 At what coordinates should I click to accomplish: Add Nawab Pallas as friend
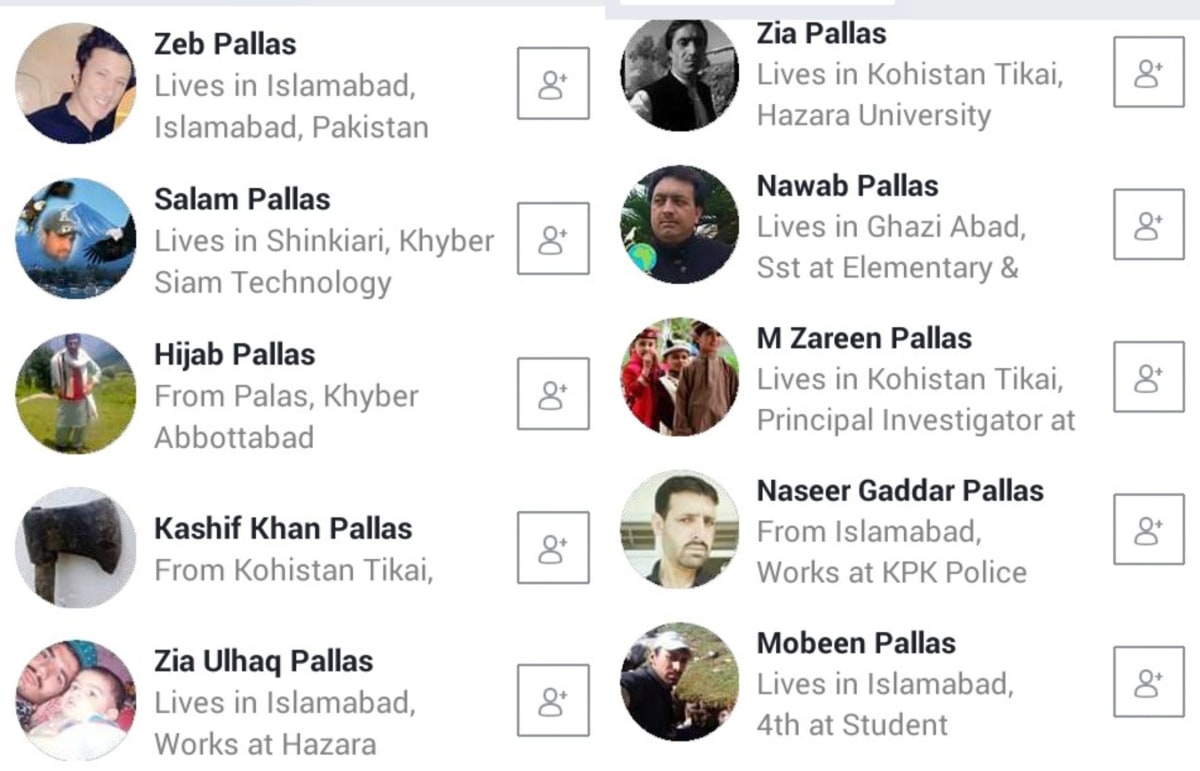coord(1149,224)
